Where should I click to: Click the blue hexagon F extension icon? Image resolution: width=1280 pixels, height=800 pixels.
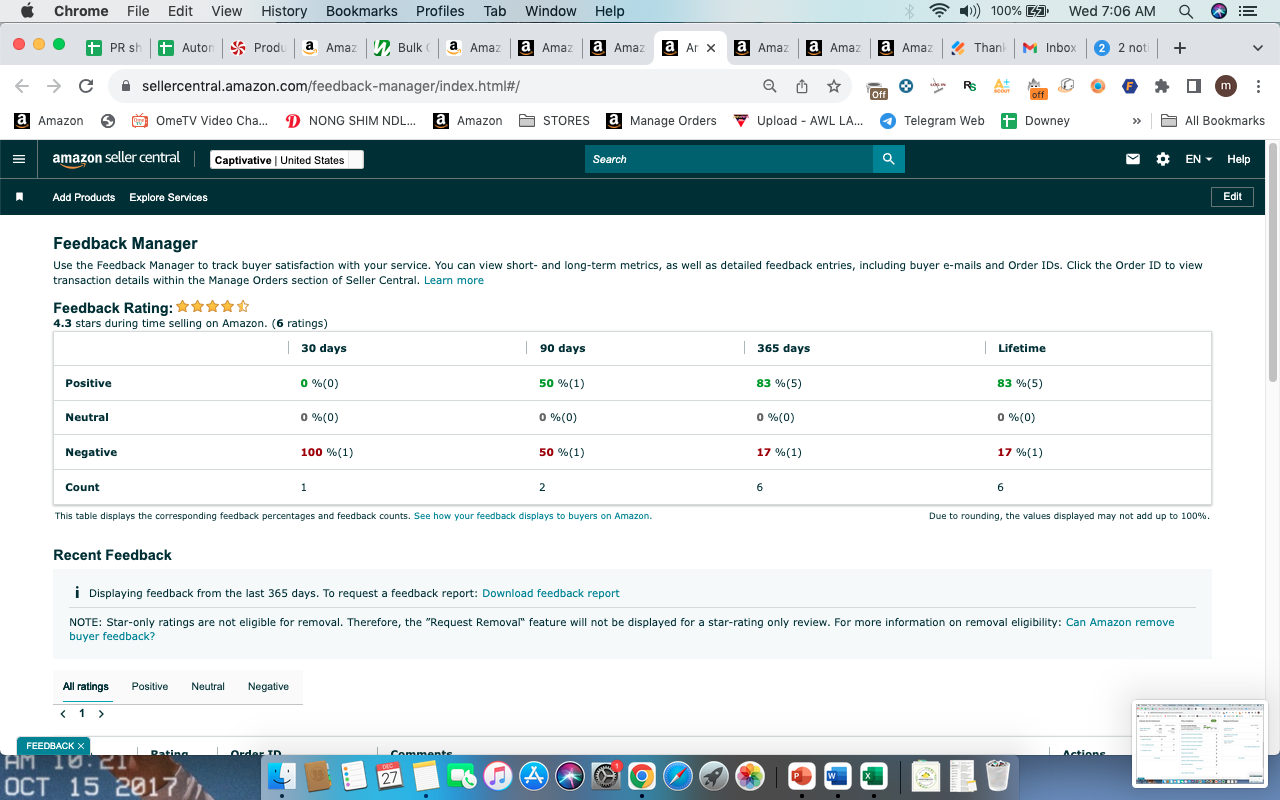click(x=1130, y=87)
